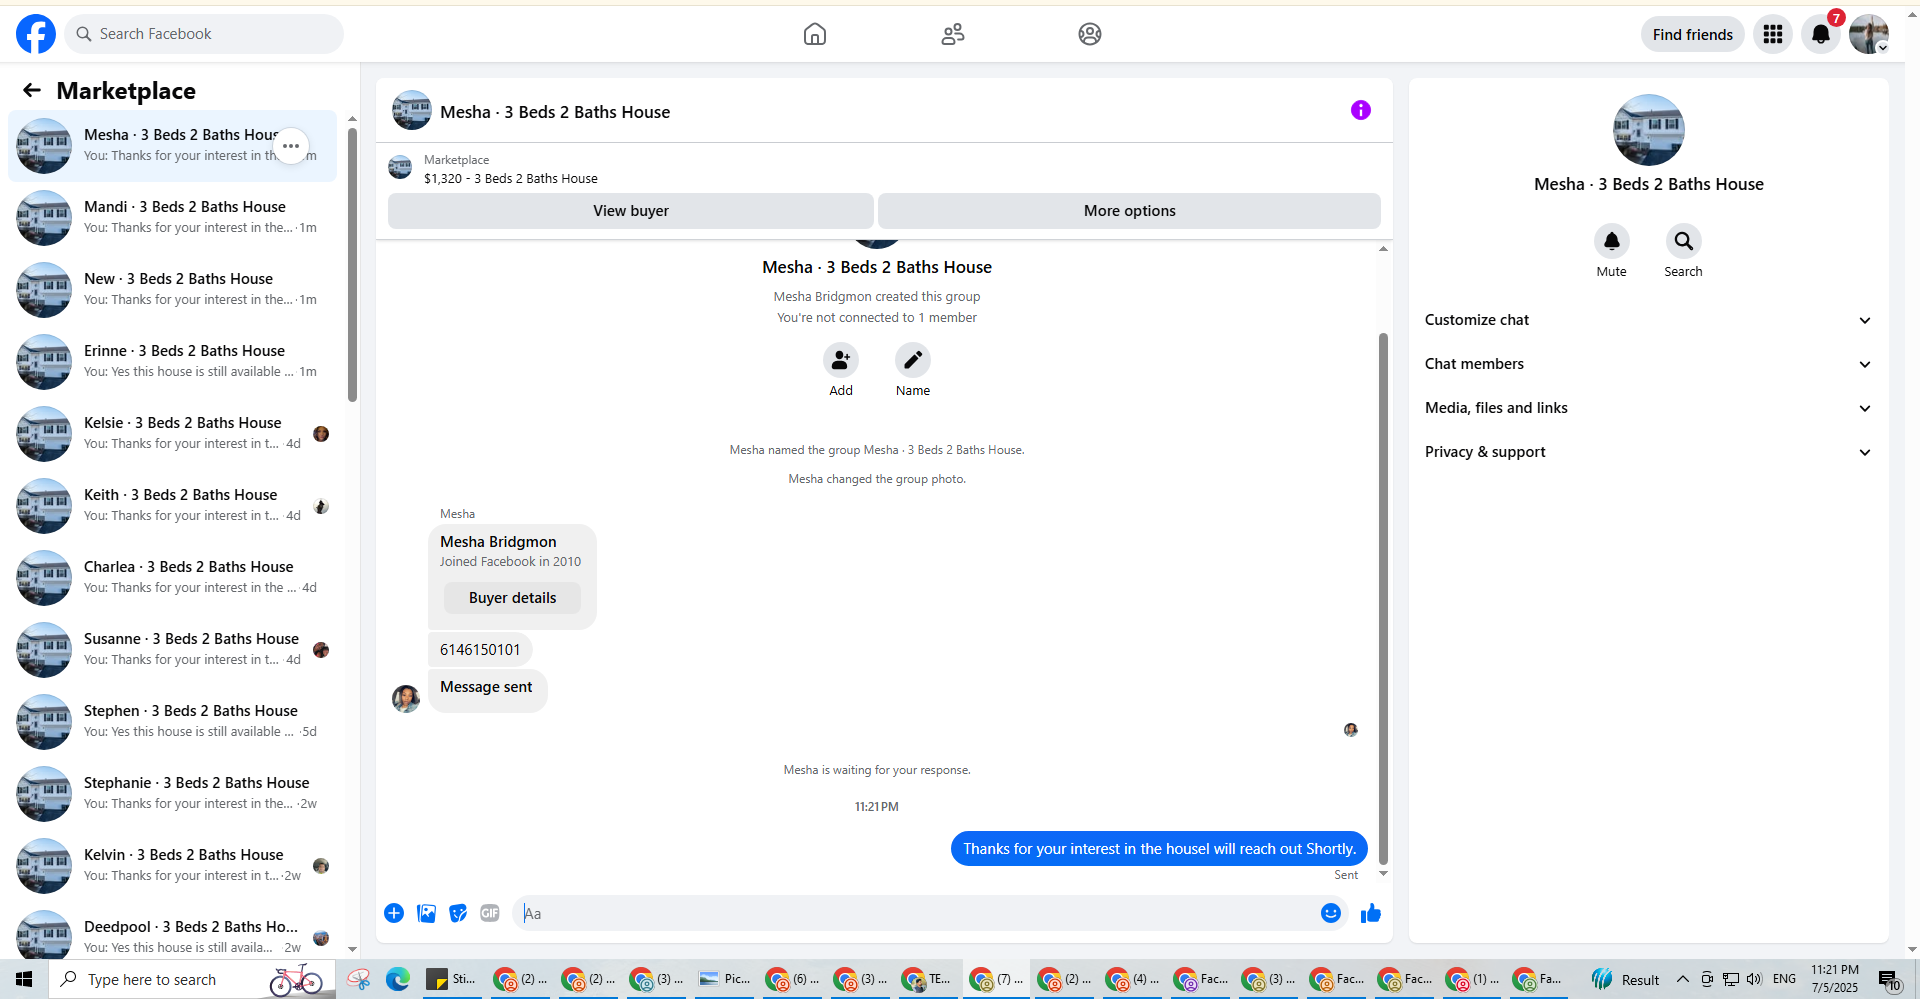
Task: Expand Media, files and links section
Action: (x=1649, y=408)
